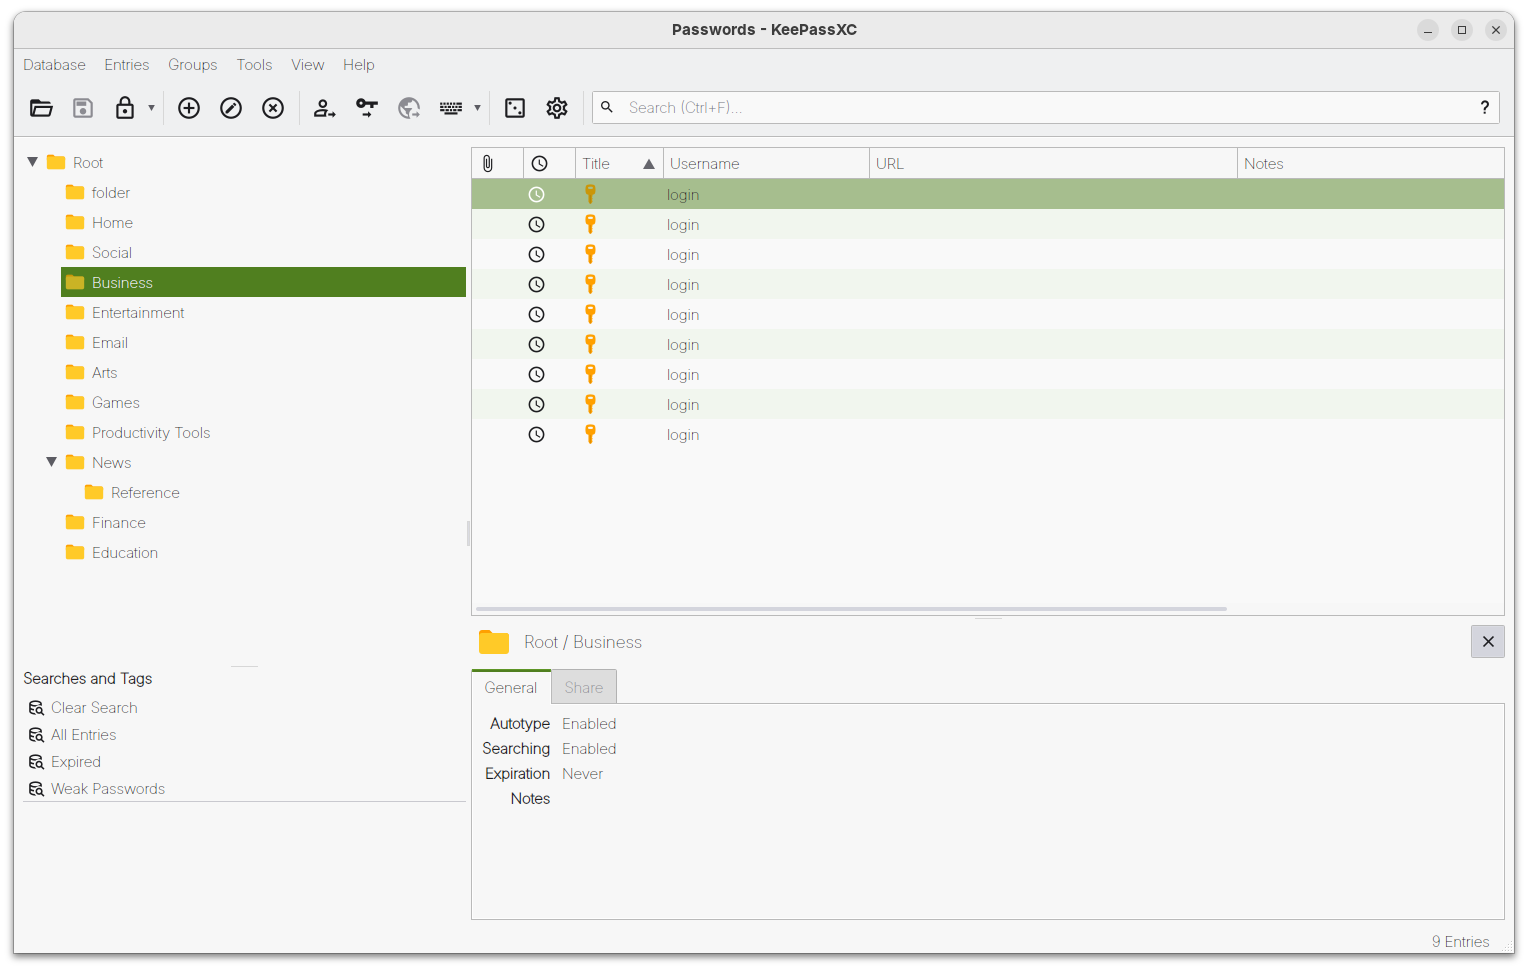Expand the Auto-Type dropdown arrow
The image size is (1528, 970).
pyautogui.click(x=477, y=108)
